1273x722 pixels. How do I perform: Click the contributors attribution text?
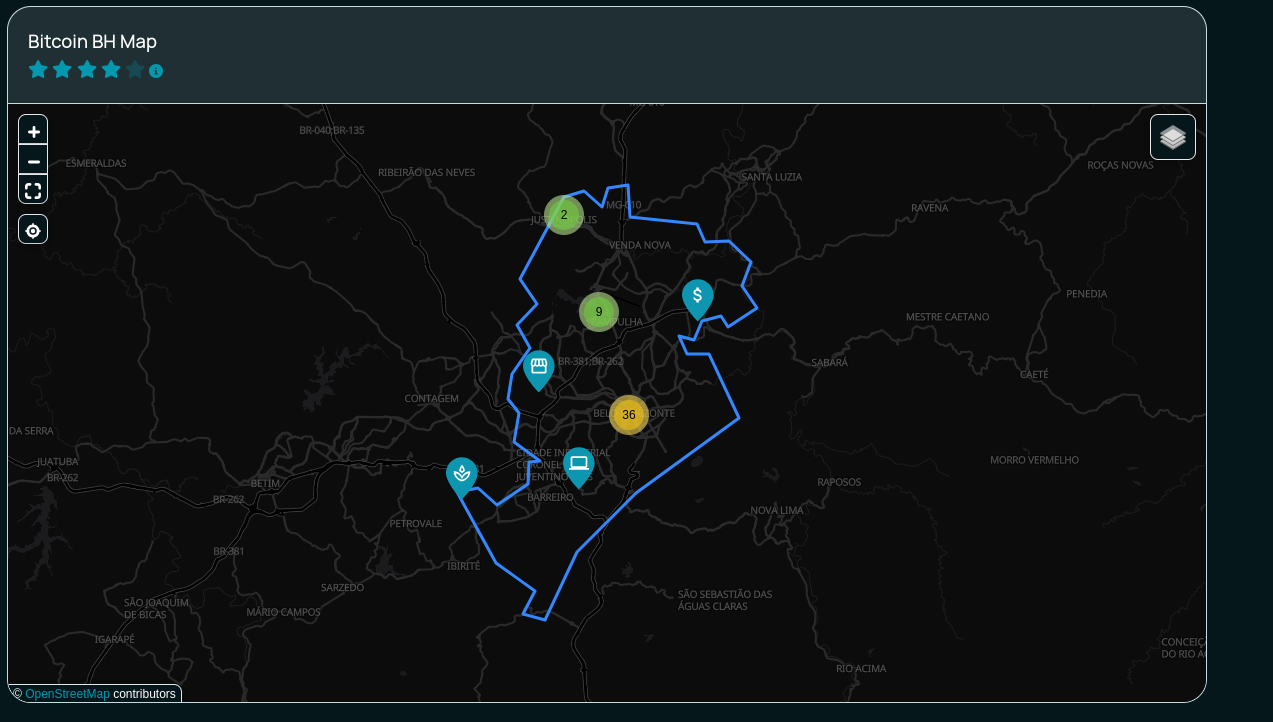pyautogui.click(x=143, y=693)
